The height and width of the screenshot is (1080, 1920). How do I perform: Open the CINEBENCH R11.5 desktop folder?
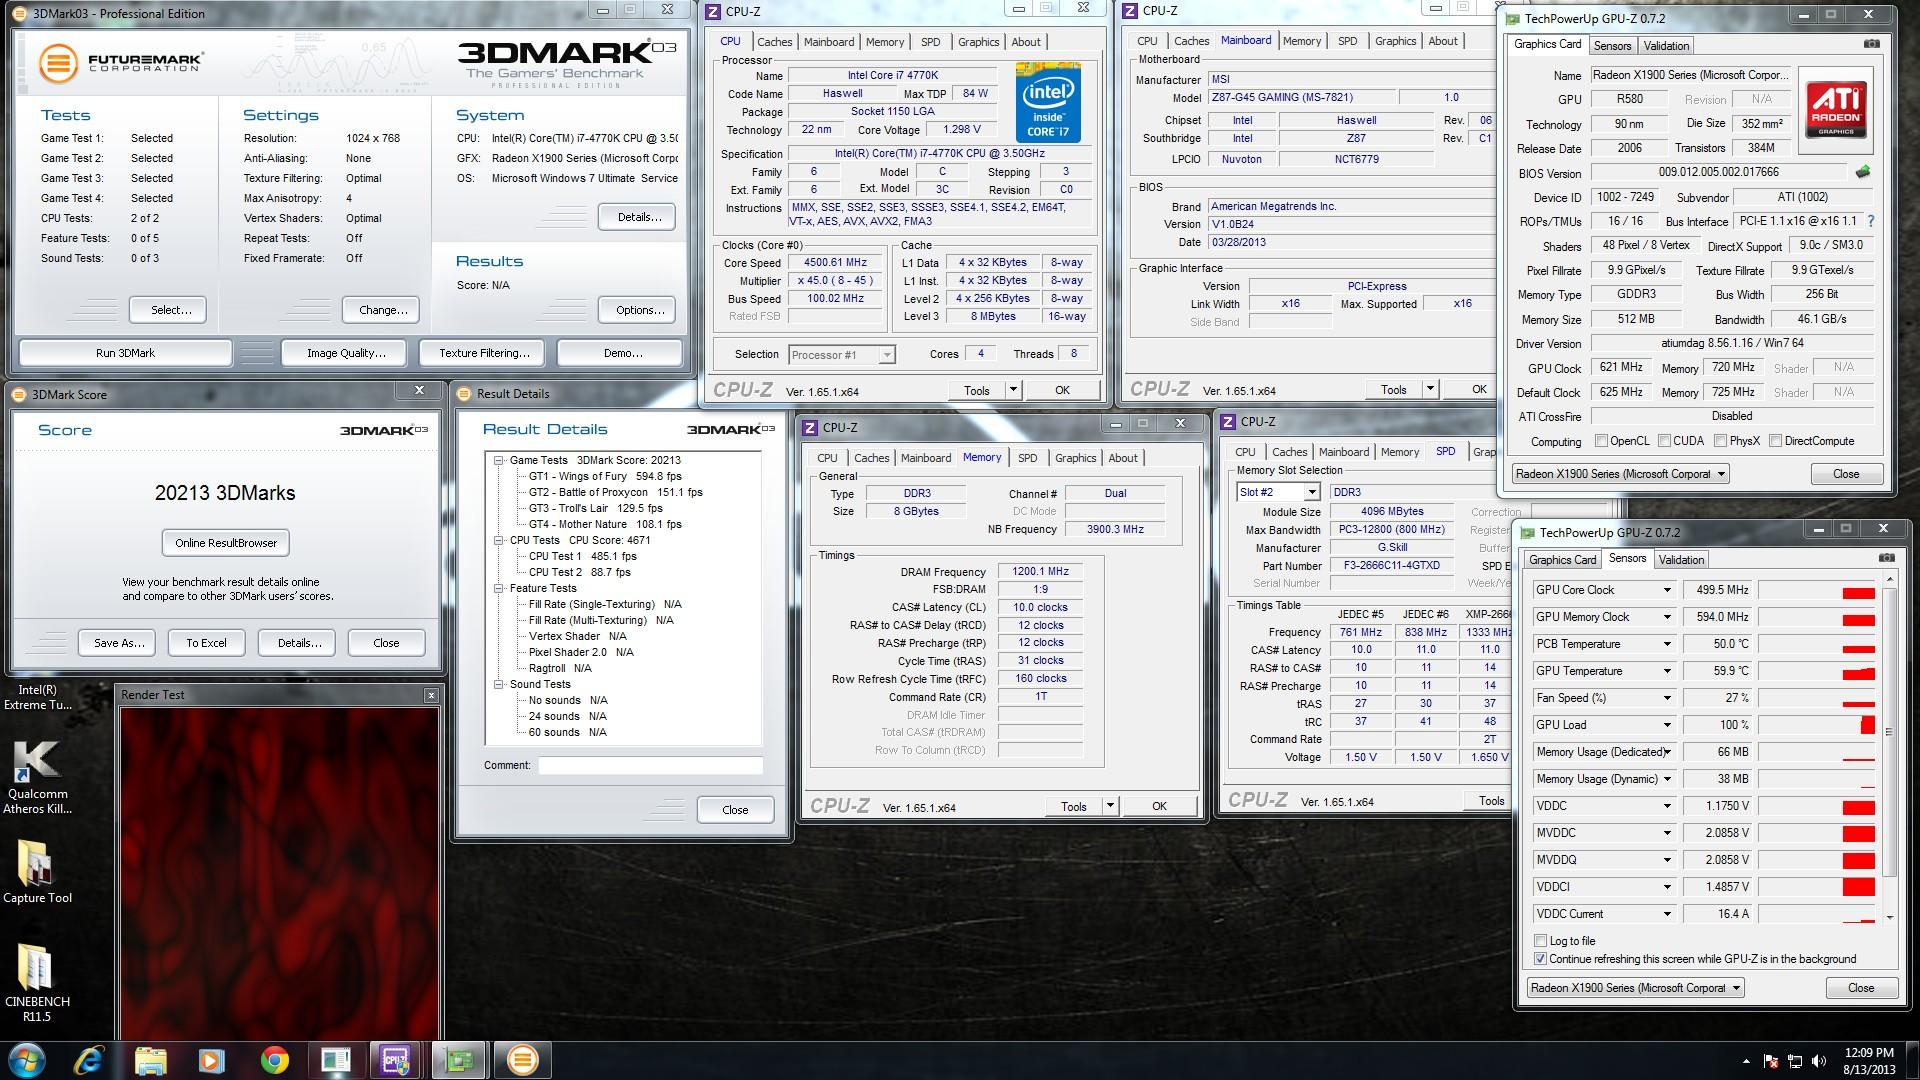(x=37, y=982)
